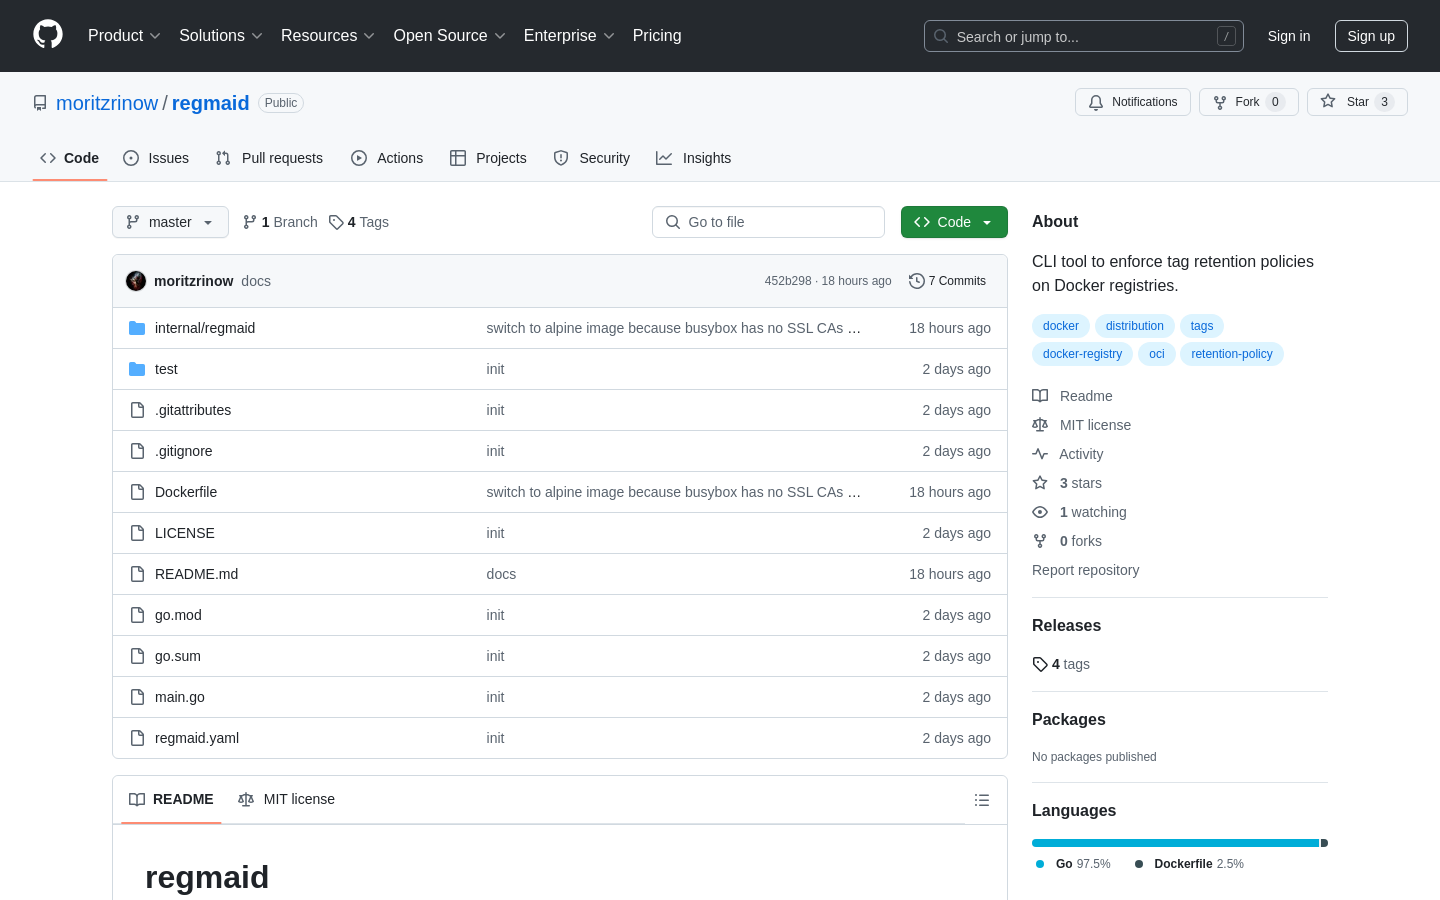Expand the green Code dropdown button

coord(954,222)
